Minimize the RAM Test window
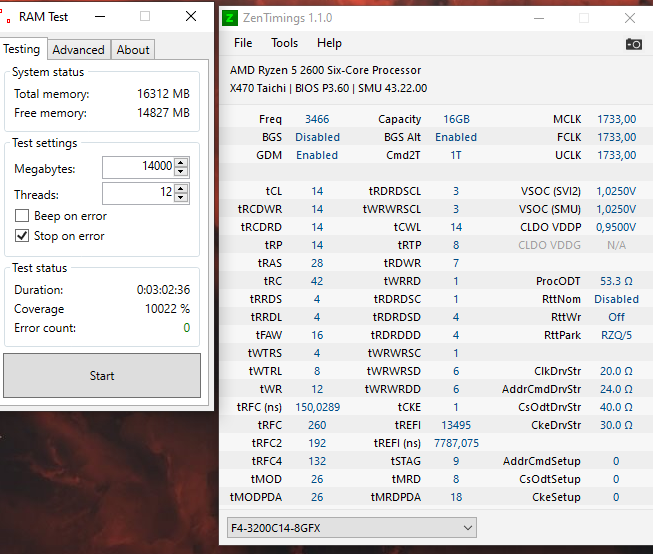 [100, 17]
